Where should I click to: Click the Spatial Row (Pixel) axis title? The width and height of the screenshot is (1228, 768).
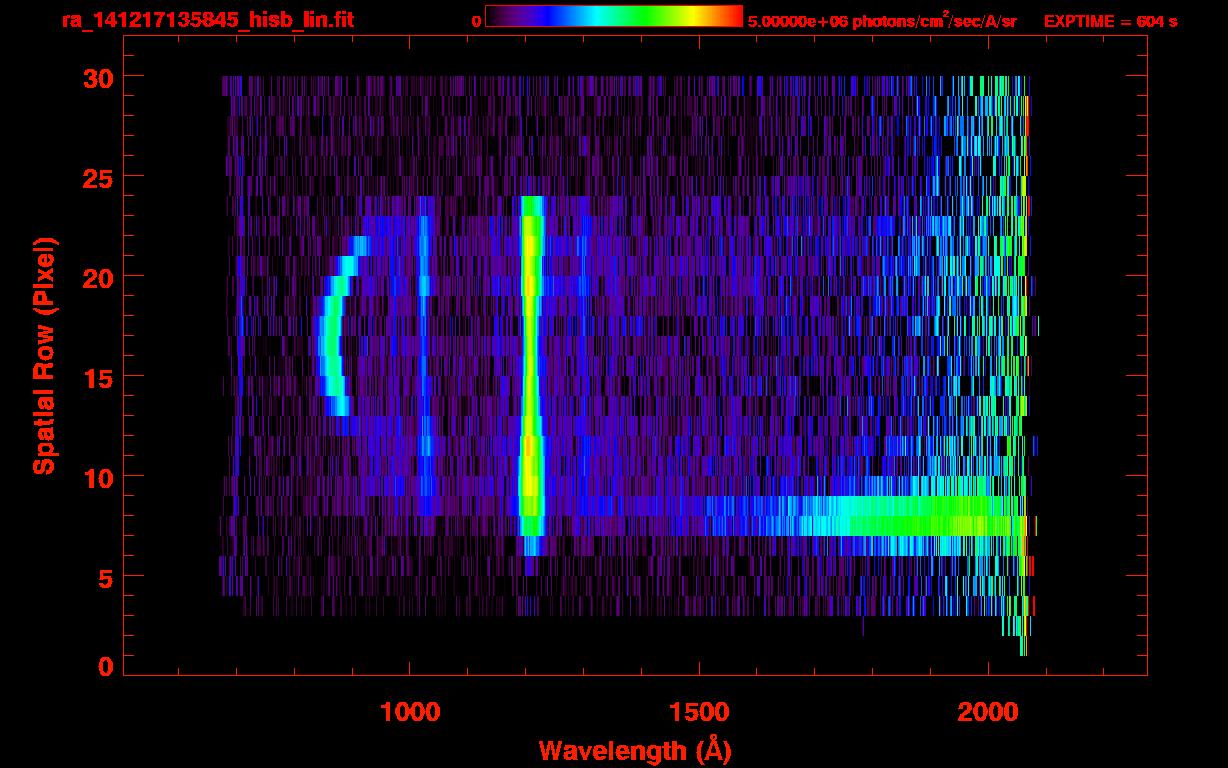tap(45, 355)
